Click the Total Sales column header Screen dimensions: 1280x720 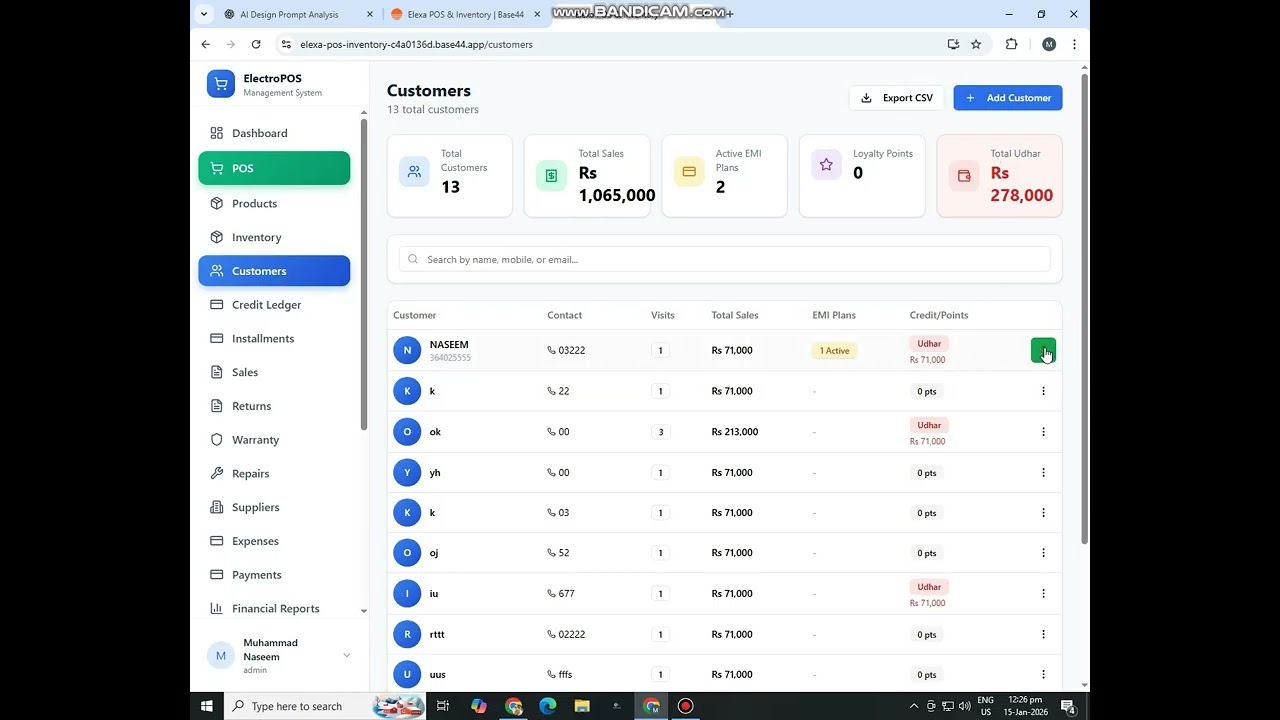coord(735,315)
